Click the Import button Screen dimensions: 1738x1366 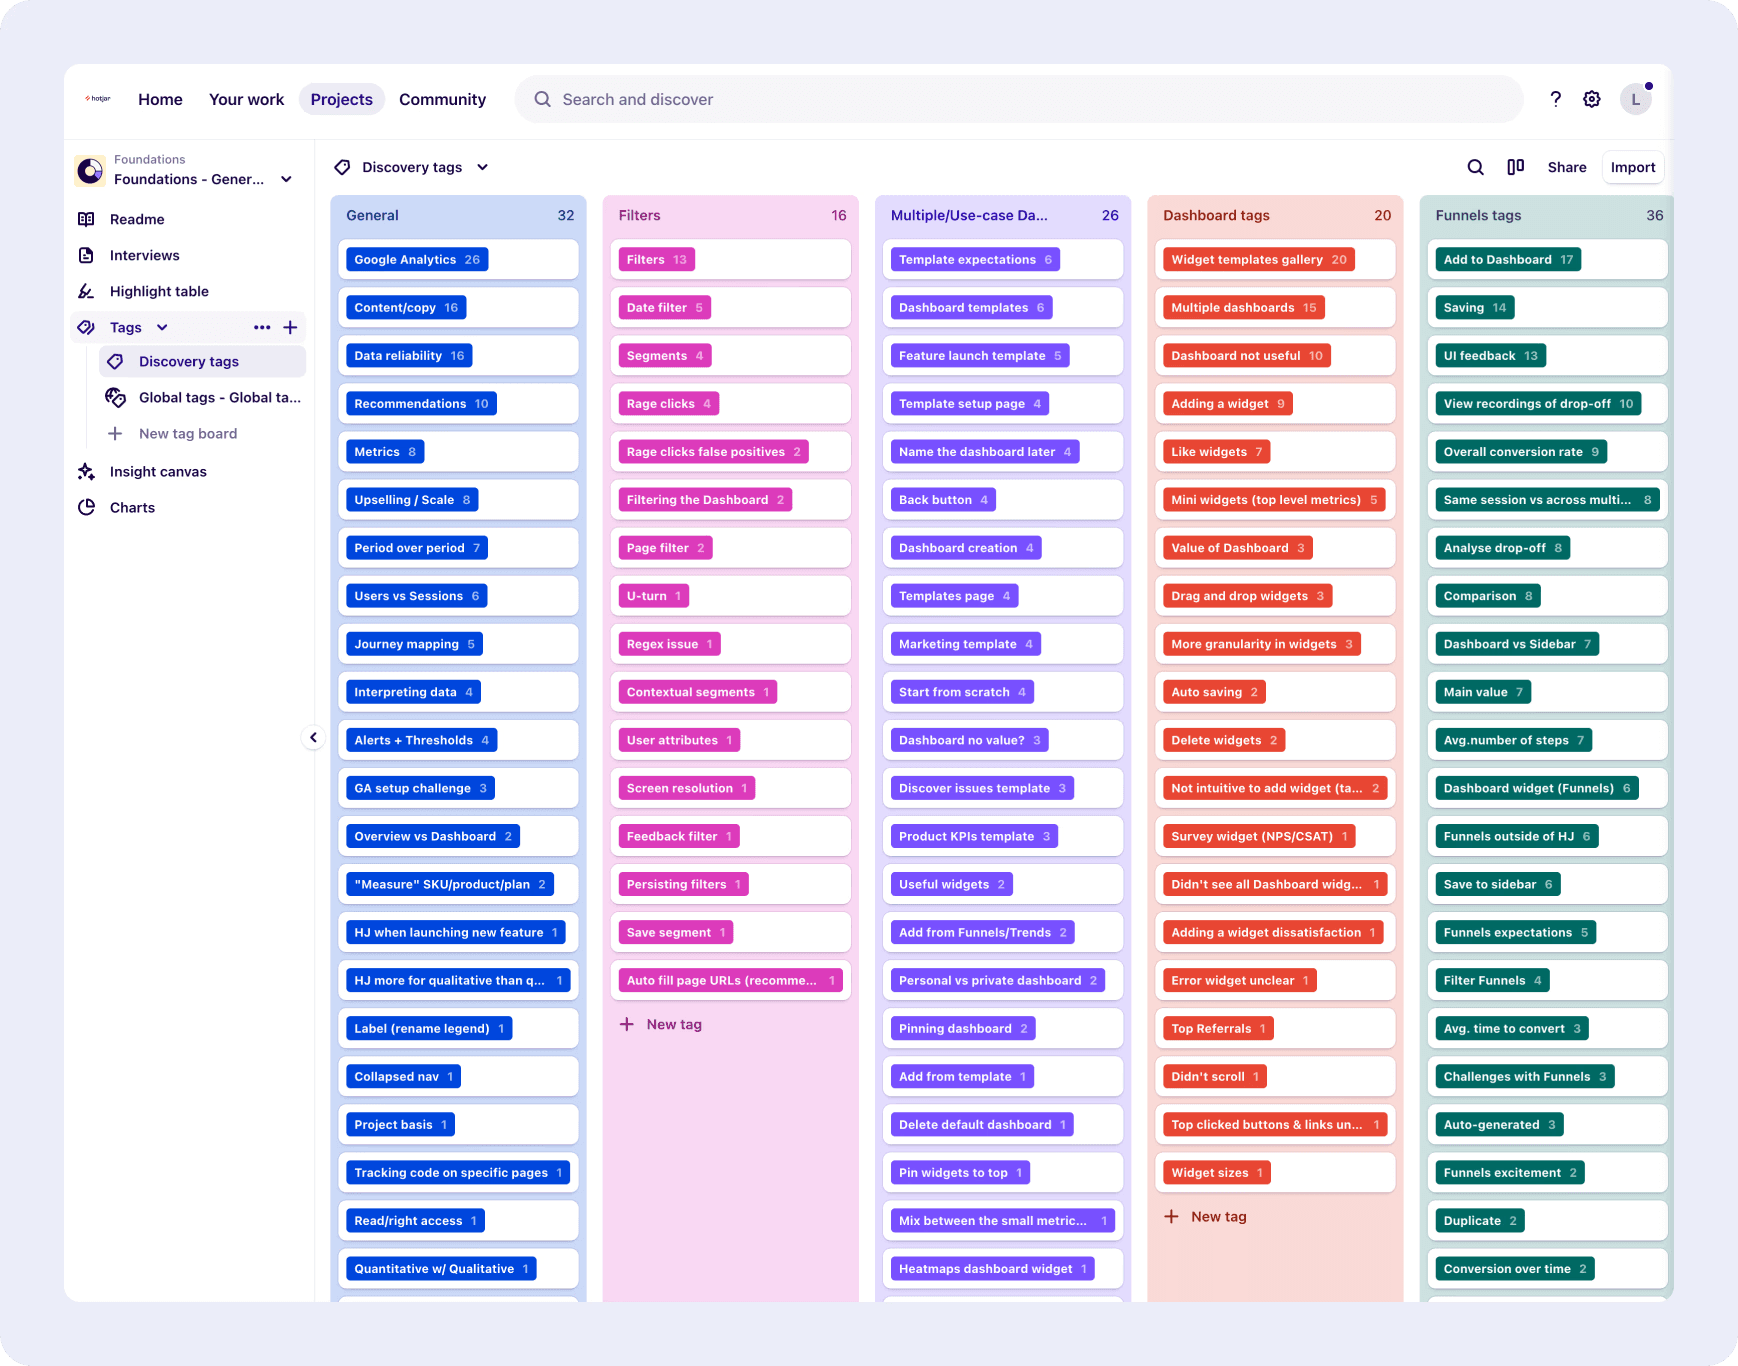[1633, 167]
